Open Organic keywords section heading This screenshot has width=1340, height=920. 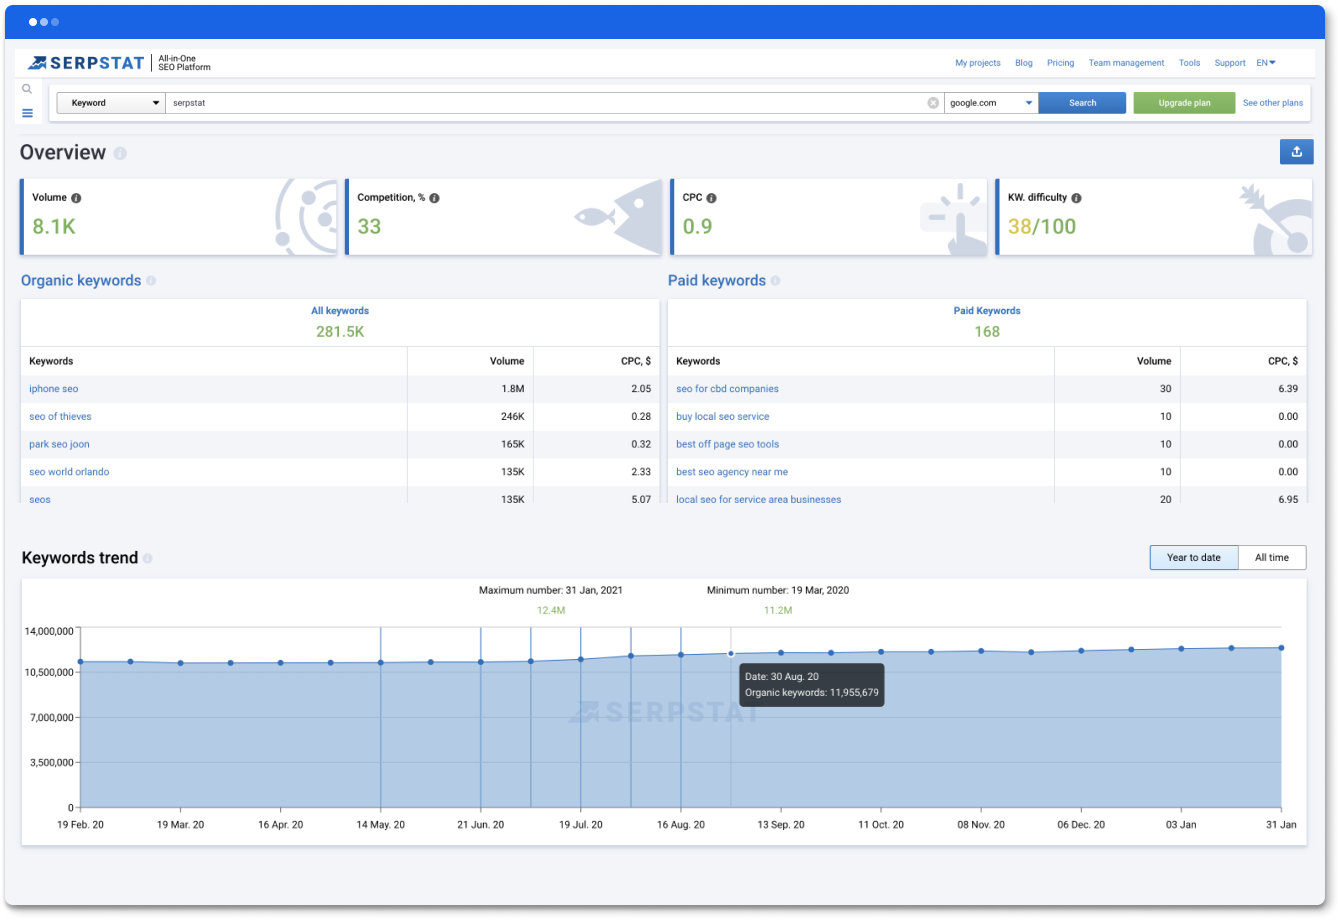[81, 281]
